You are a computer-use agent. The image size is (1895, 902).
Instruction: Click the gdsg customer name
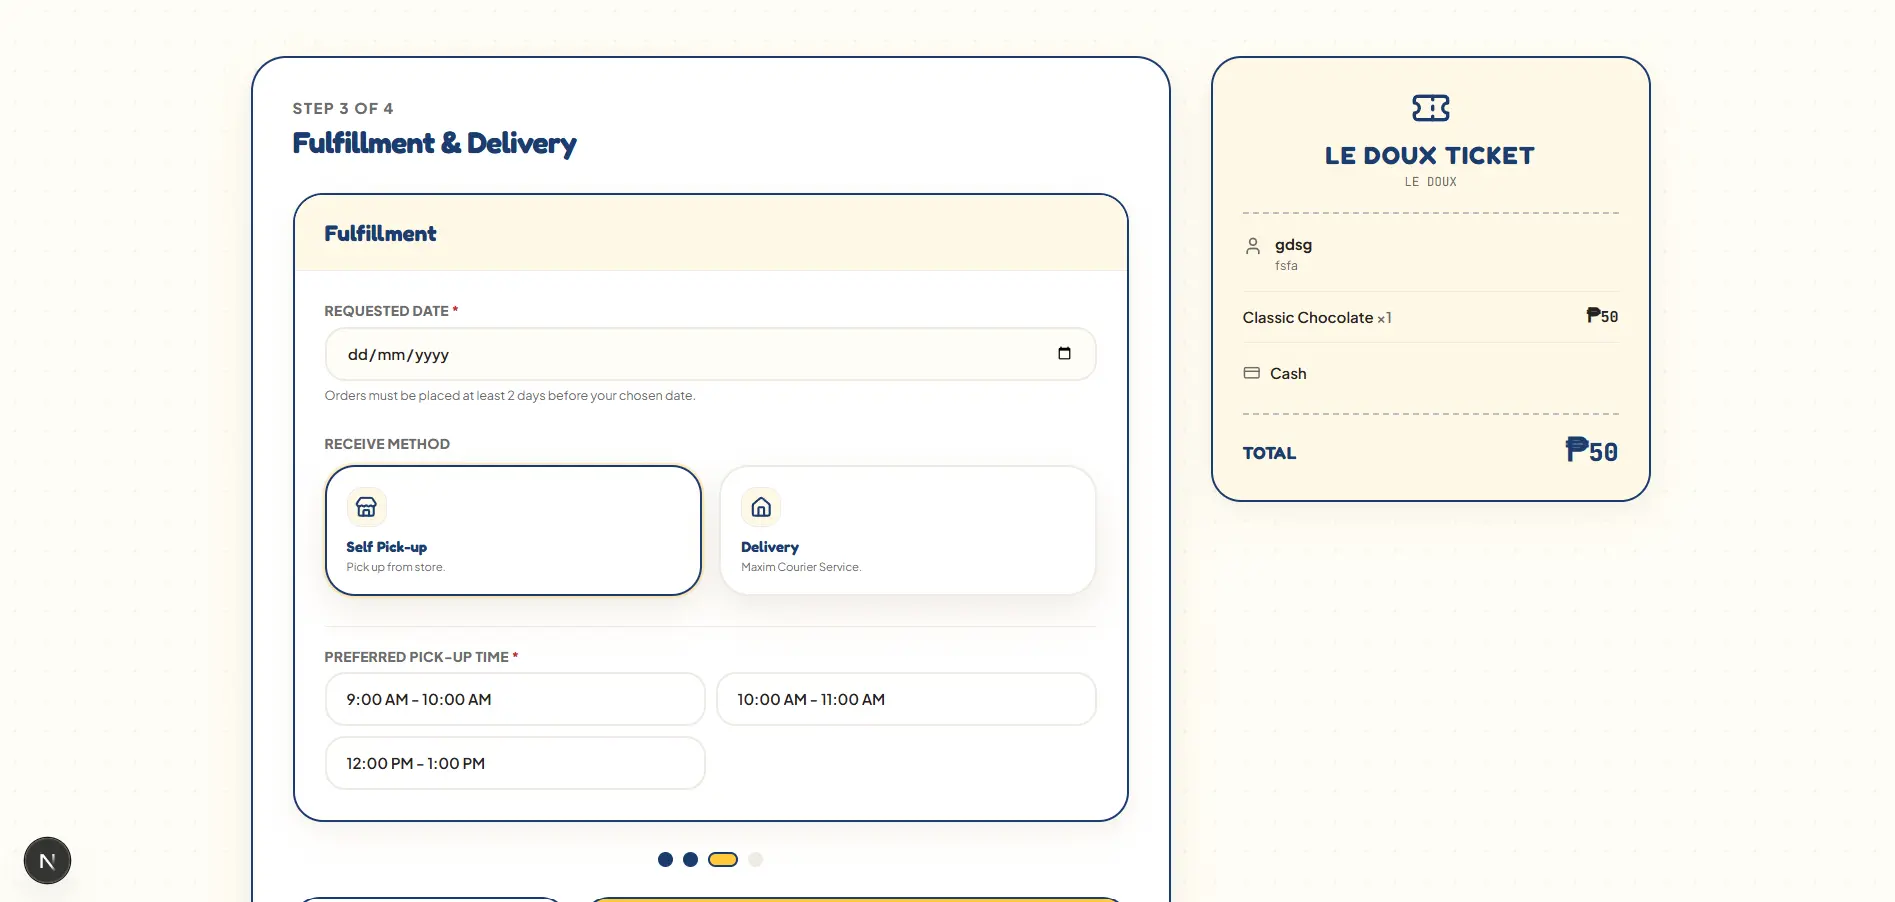click(x=1293, y=245)
